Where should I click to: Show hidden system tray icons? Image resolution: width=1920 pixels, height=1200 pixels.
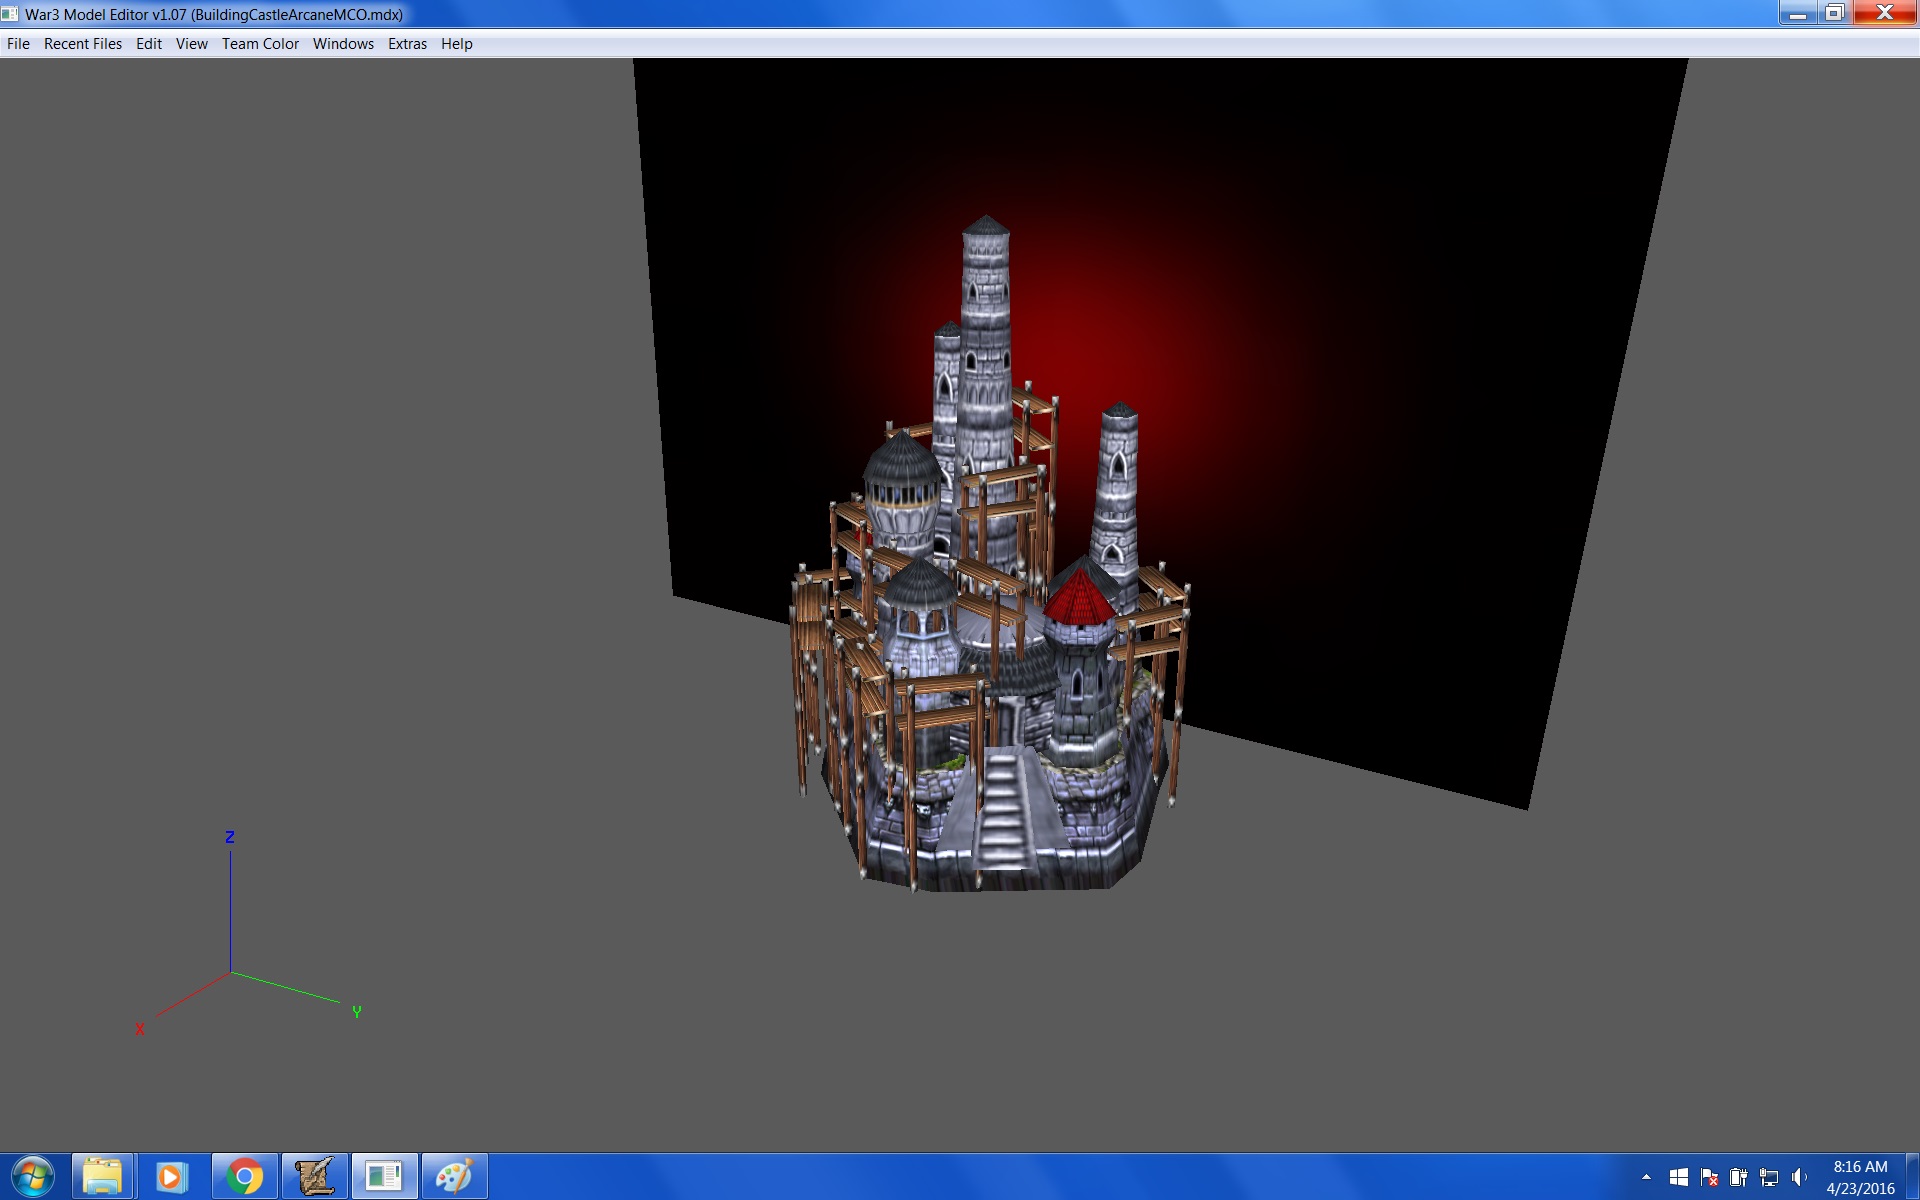pos(1646,1177)
